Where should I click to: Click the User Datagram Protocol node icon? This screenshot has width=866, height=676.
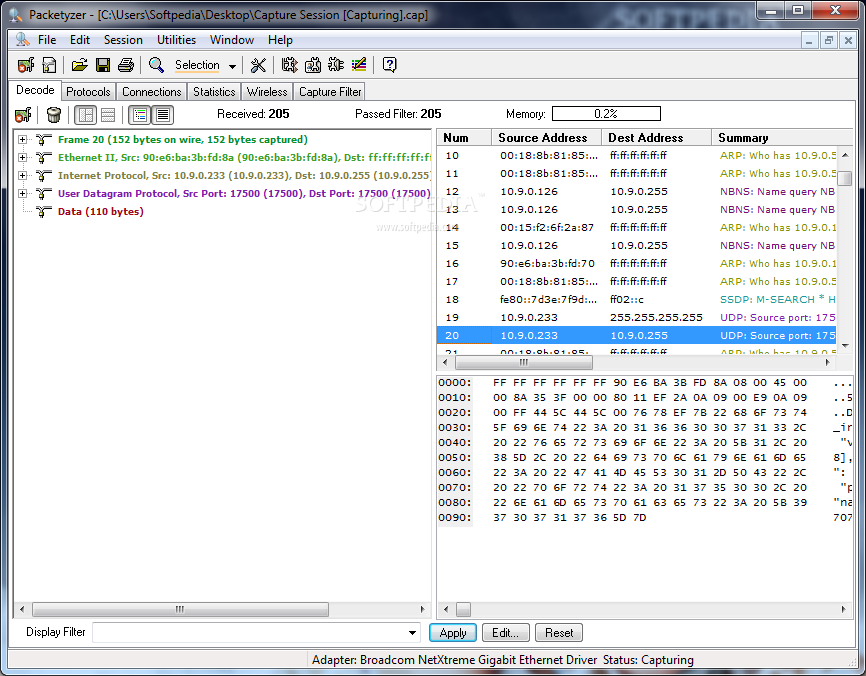[44, 193]
